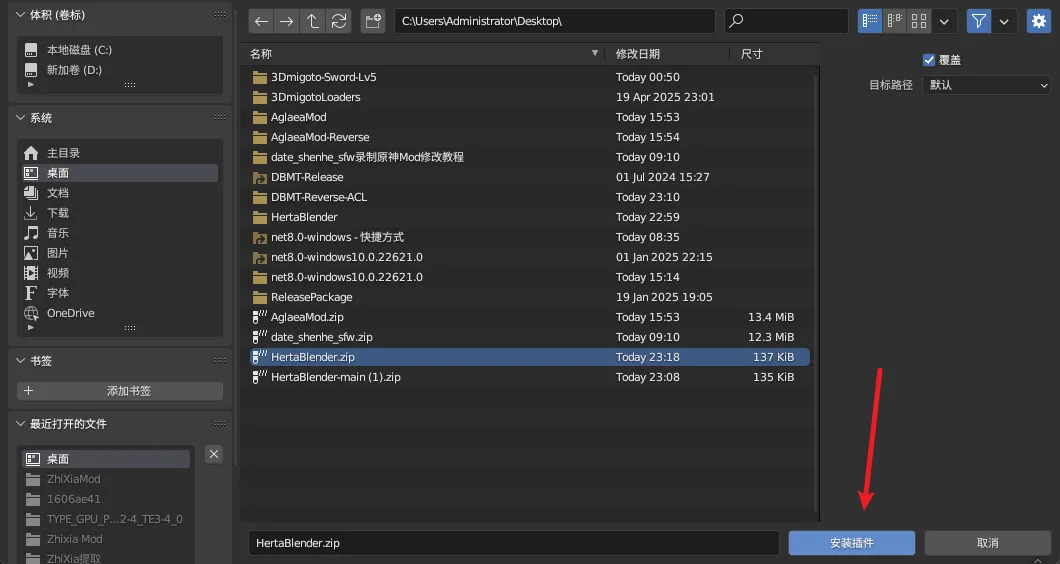Viewport: 1060px width, 564px height.
Task: Sort by 尺寸 column header
Action: [x=773, y=53]
